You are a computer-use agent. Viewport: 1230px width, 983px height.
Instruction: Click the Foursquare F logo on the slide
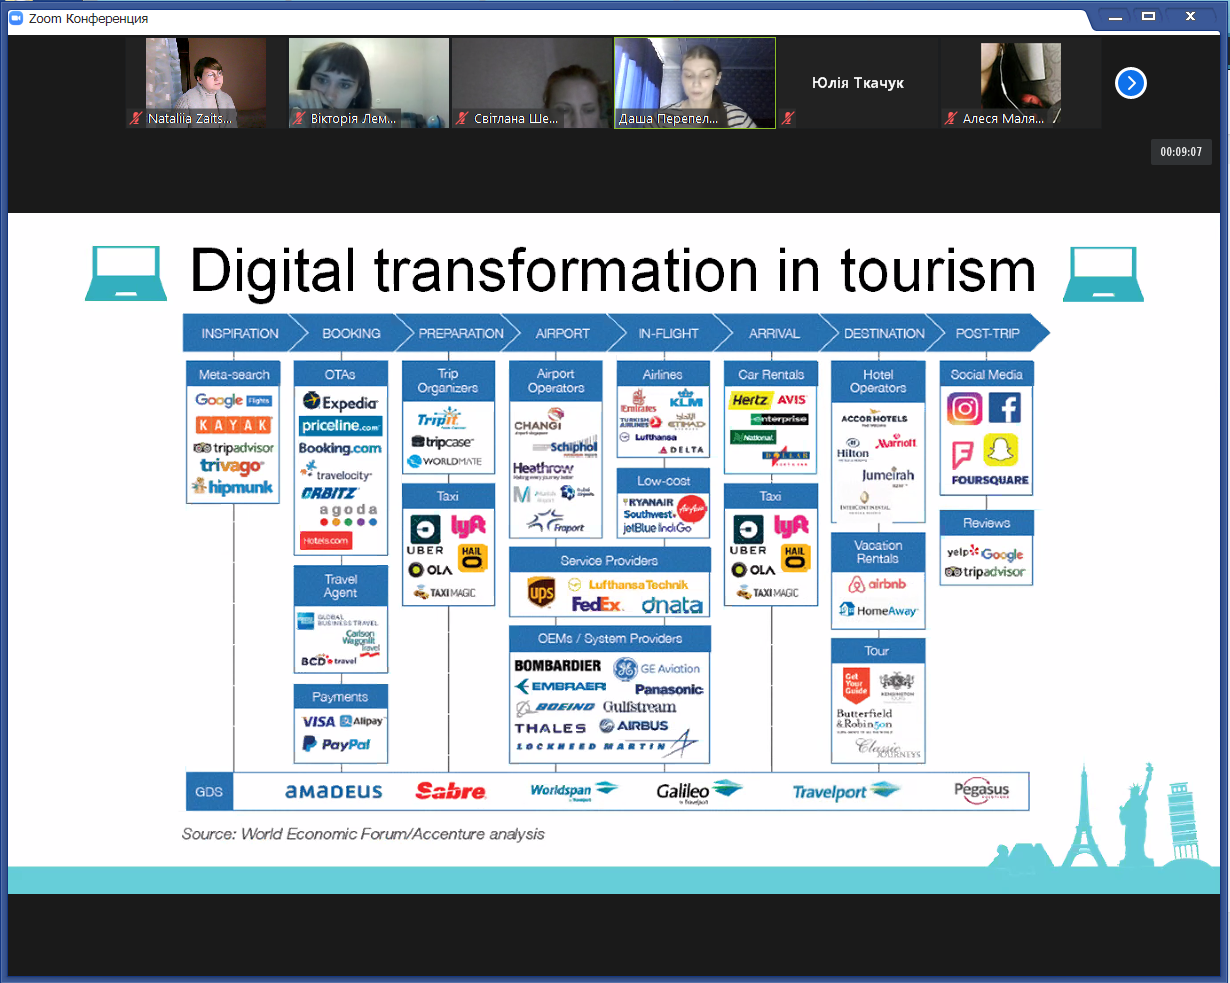(x=962, y=453)
